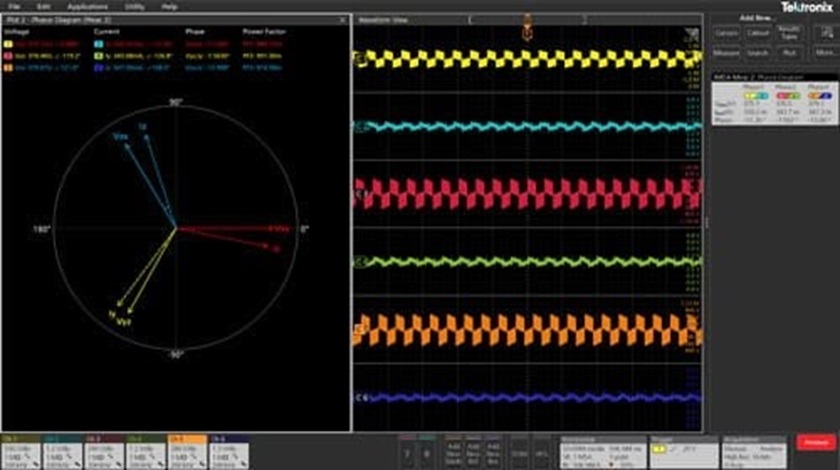
Task: Enable the AFG generator
Action: [542, 453]
